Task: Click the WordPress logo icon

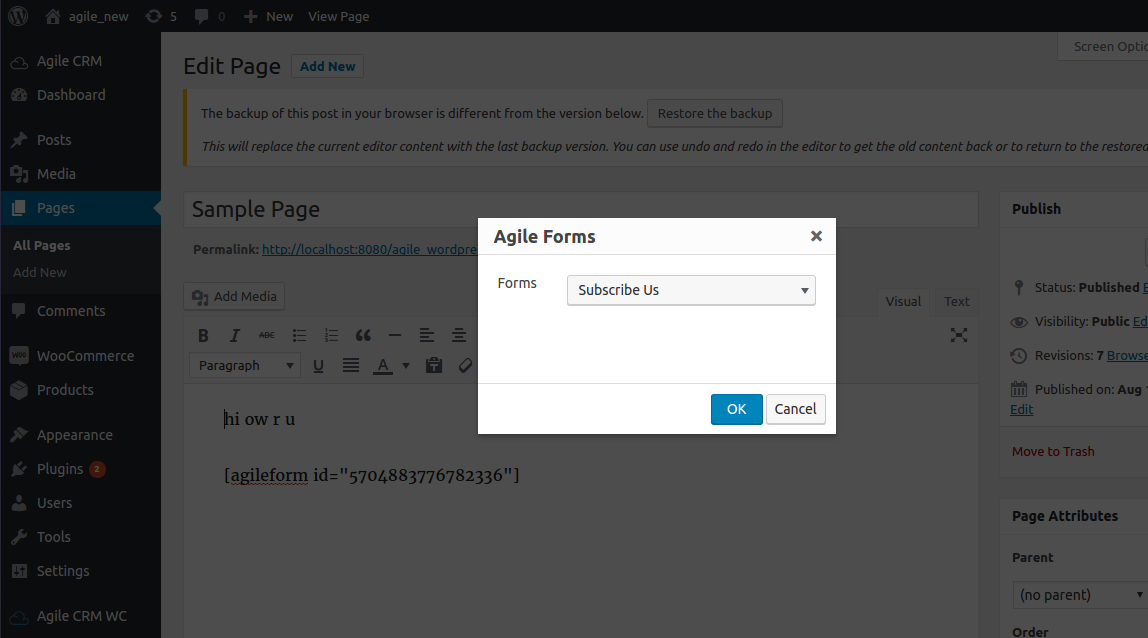Action: (x=18, y=15)
